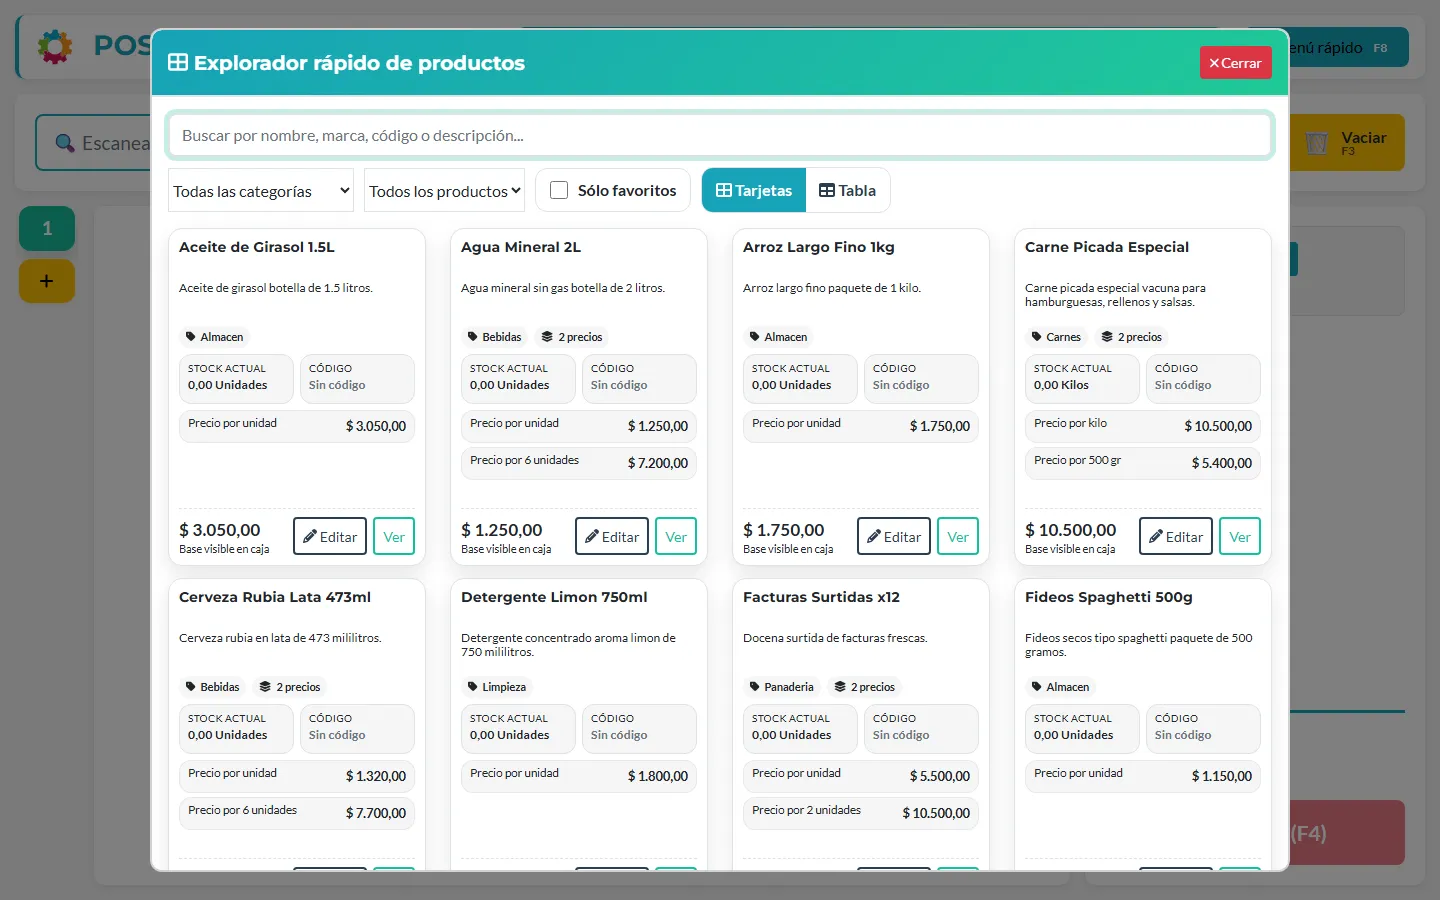Click the Bebidas tag on Cerveza Rubia

coord(212,687)
